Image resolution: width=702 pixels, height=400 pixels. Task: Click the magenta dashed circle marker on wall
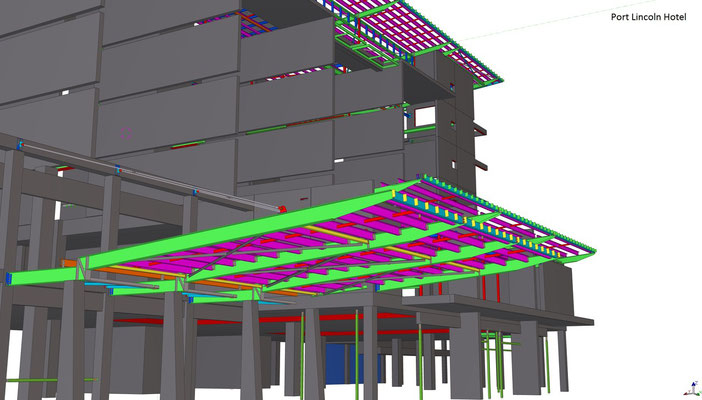pos(126,133)
